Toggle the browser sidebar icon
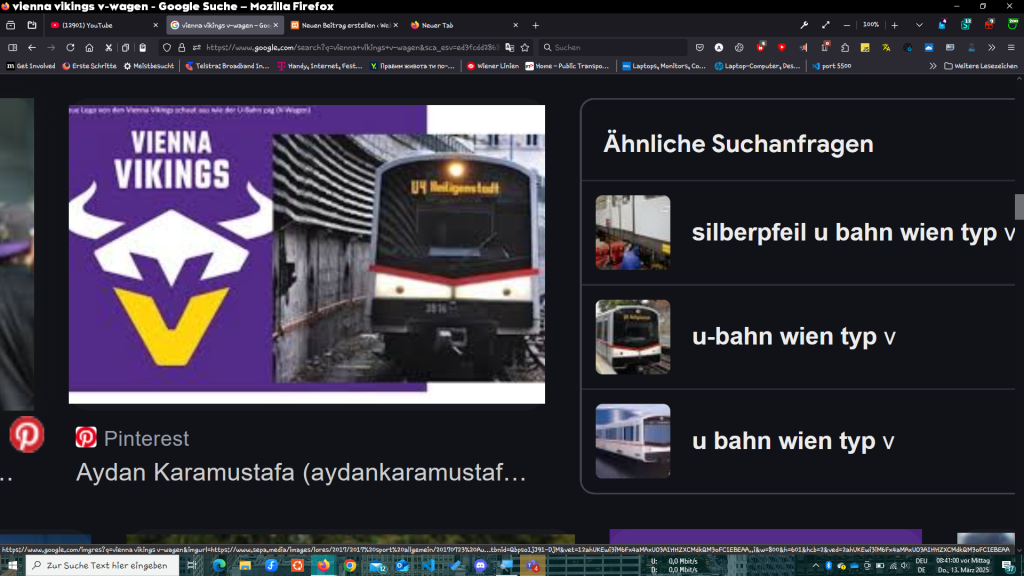 (x=12, y=48)
